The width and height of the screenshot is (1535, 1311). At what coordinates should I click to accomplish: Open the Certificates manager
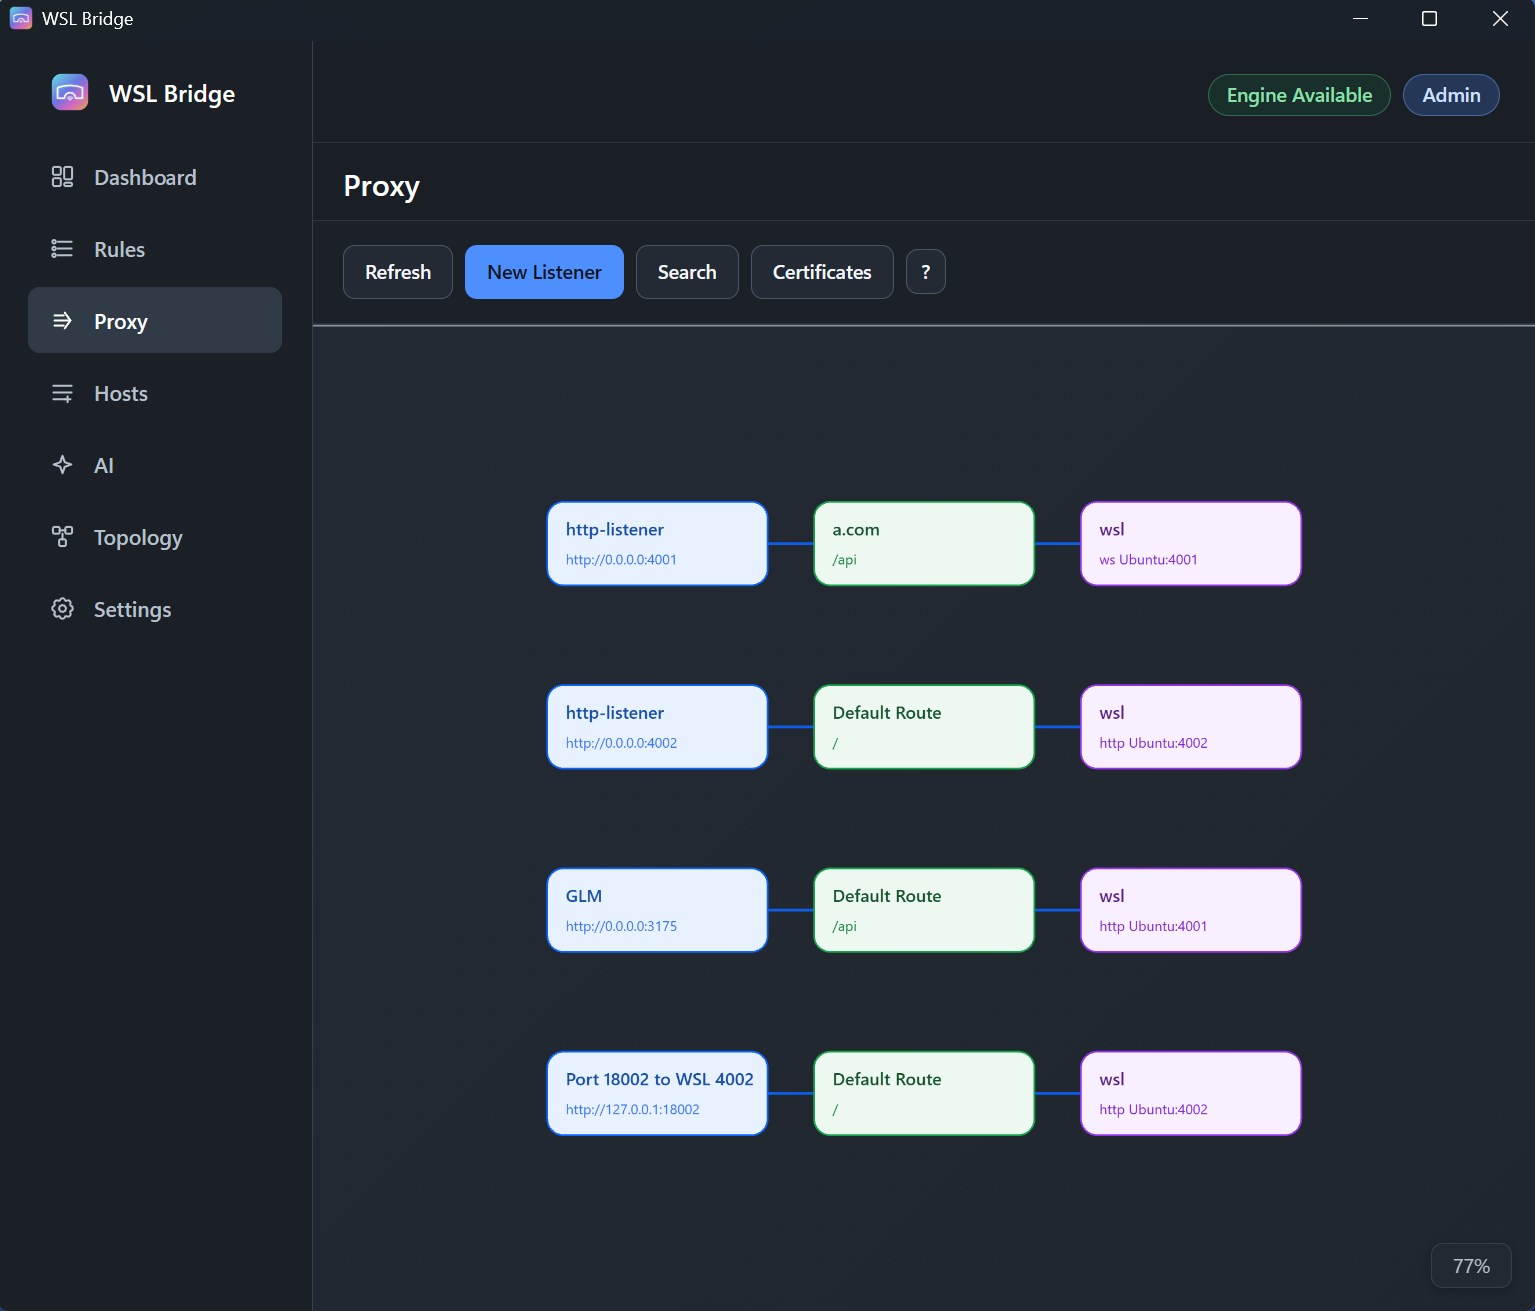coord(822,272)
